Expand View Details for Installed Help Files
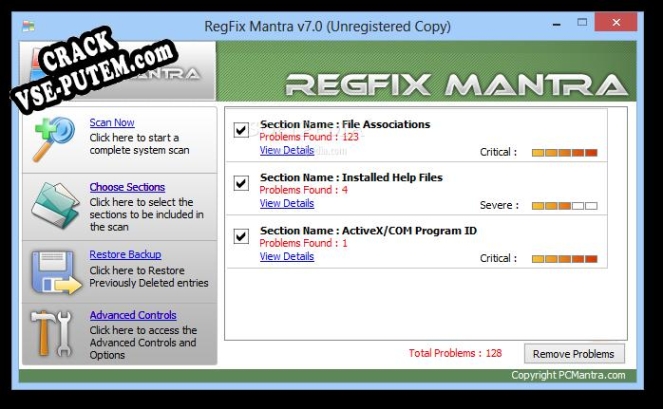The image size is (663, 409). click(286, 203)
